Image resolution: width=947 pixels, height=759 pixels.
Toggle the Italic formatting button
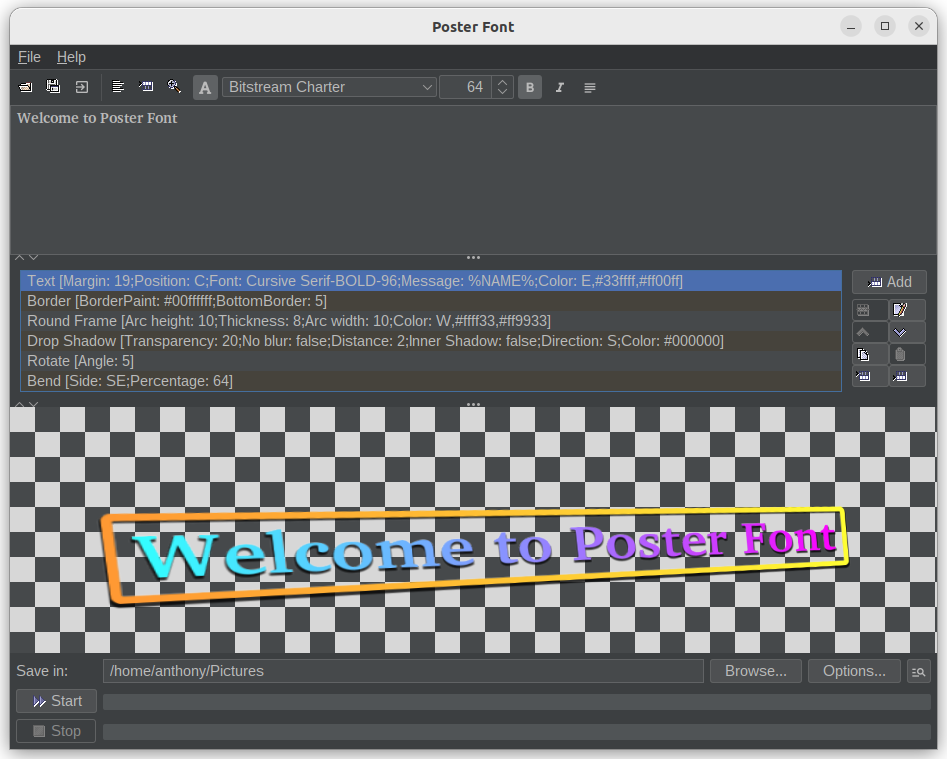[x=560, y=87]
